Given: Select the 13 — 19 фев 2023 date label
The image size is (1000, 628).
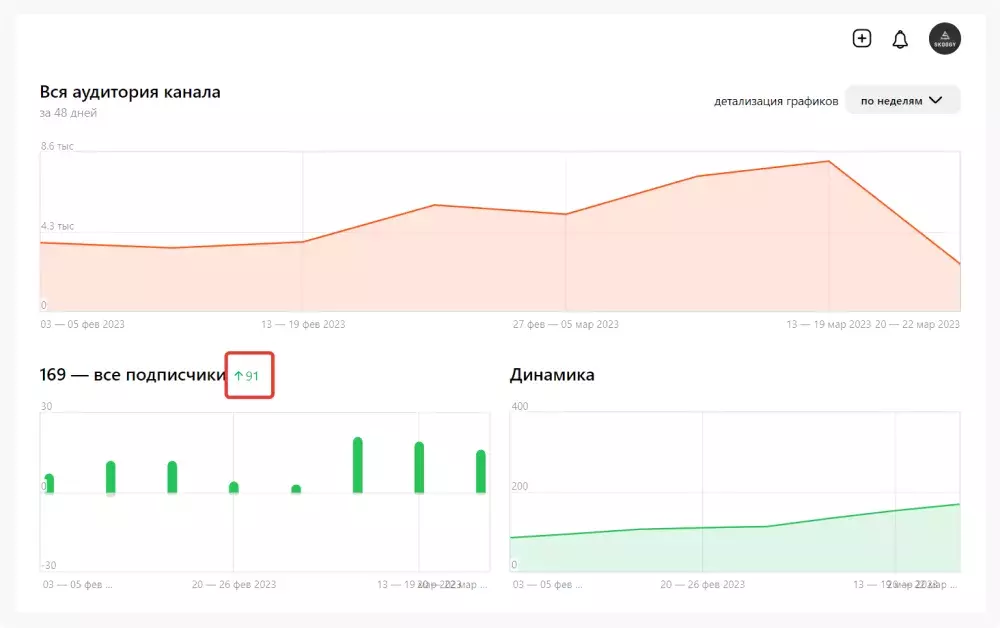Looking at the screenshot, I should pos(304,324).
